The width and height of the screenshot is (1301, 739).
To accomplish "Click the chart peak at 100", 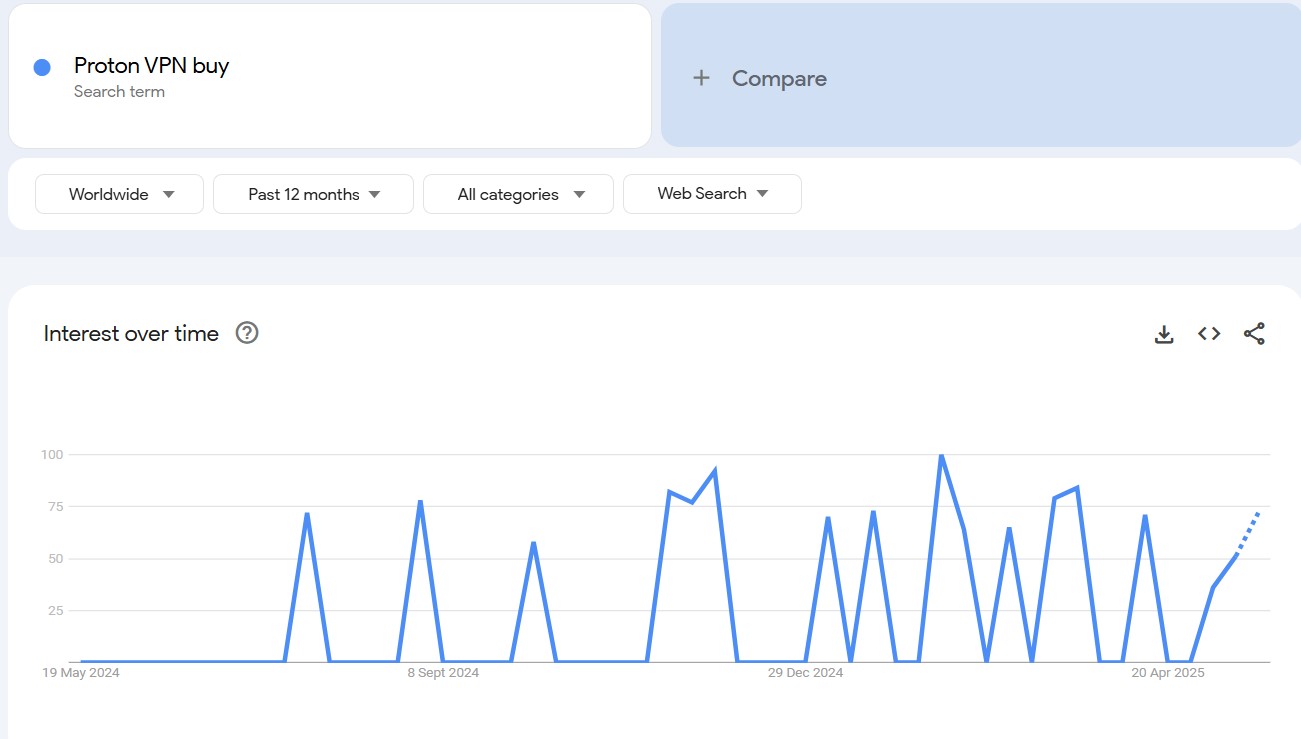I will coord(941,456).
